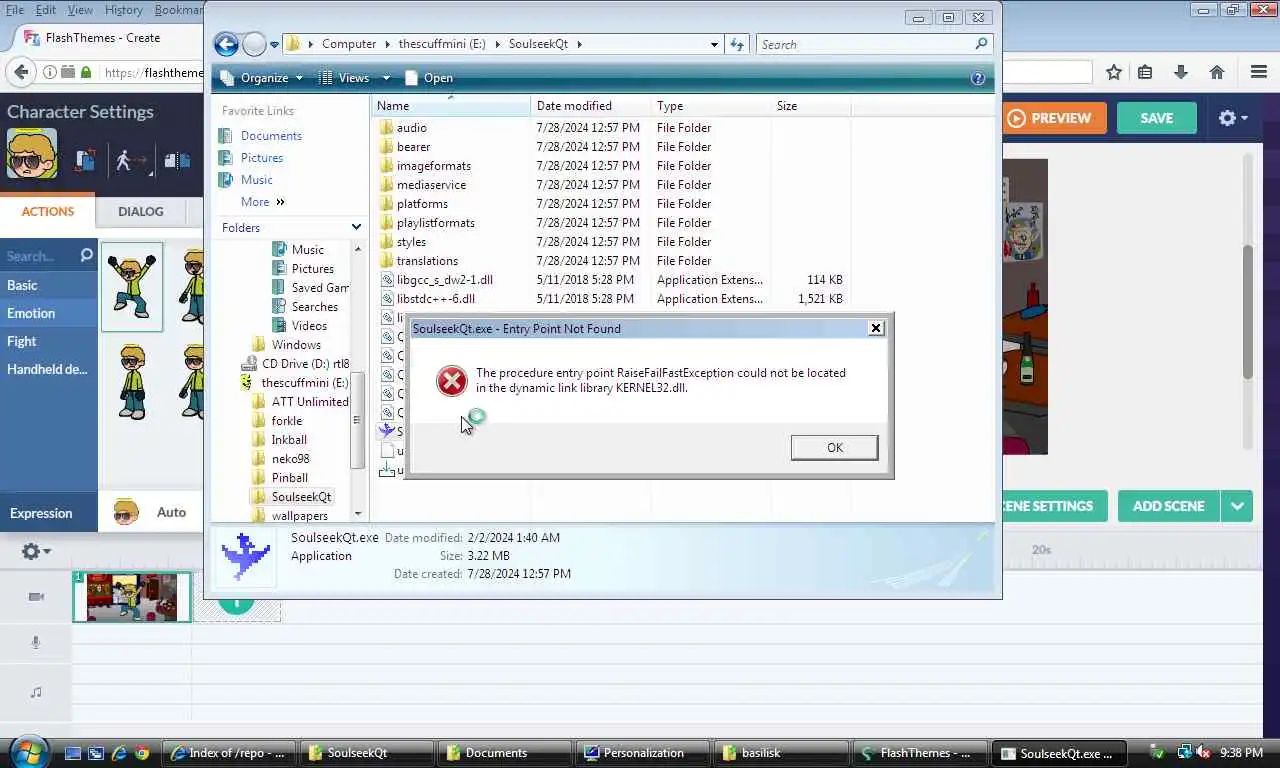
Task: Select libgcc_s_dw2-1.dll file
Action: (x=444, y=280)
